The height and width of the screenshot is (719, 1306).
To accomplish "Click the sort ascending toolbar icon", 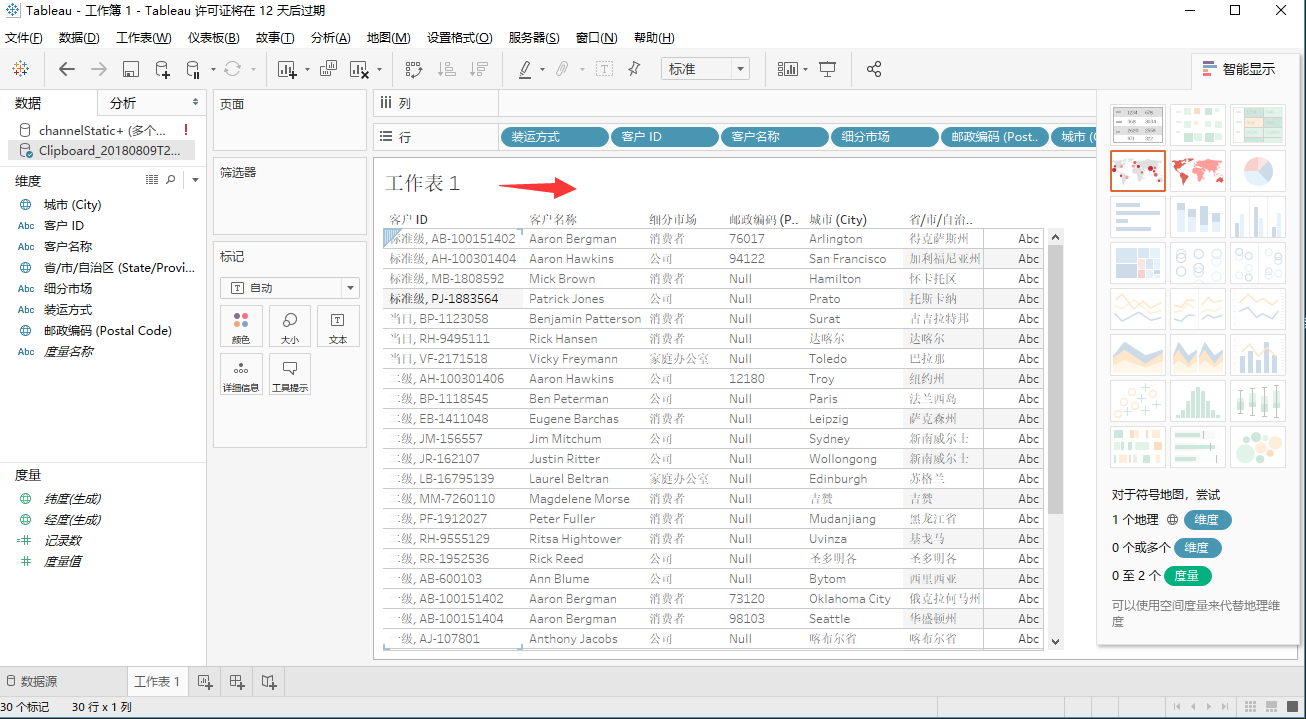I will [x=447, y=69].
